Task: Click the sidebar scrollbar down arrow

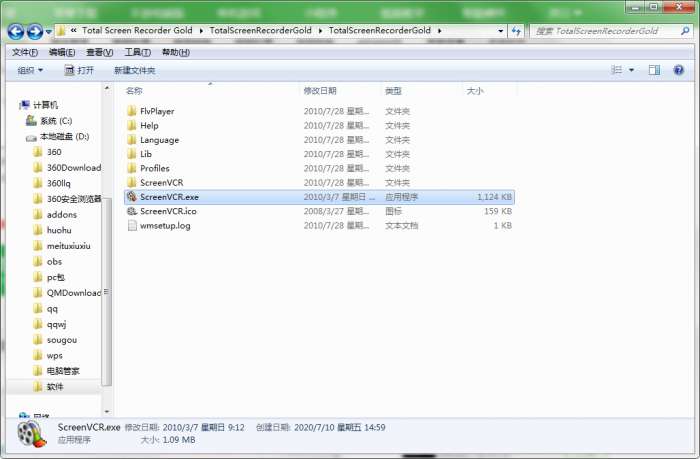Action: tap(107, 411)
